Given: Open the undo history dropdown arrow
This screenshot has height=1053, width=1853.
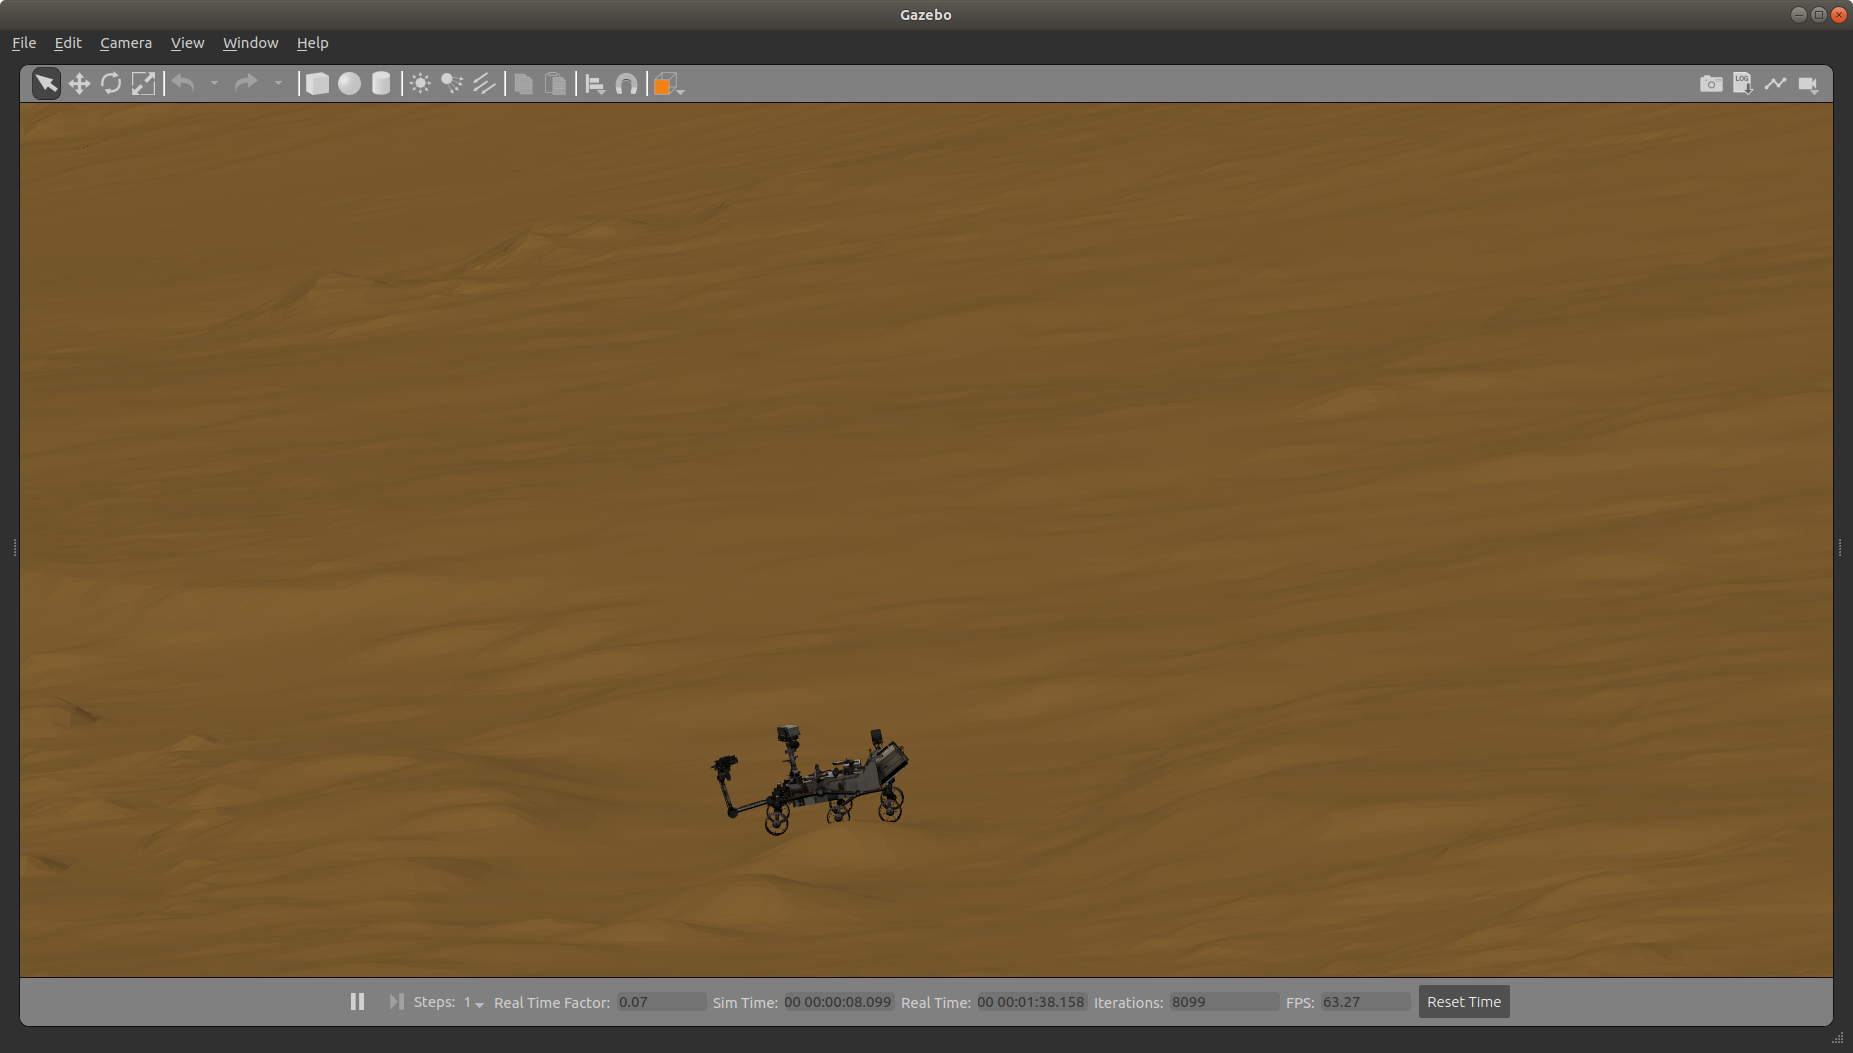Looking at the screenshot, I should click(214, 84).
